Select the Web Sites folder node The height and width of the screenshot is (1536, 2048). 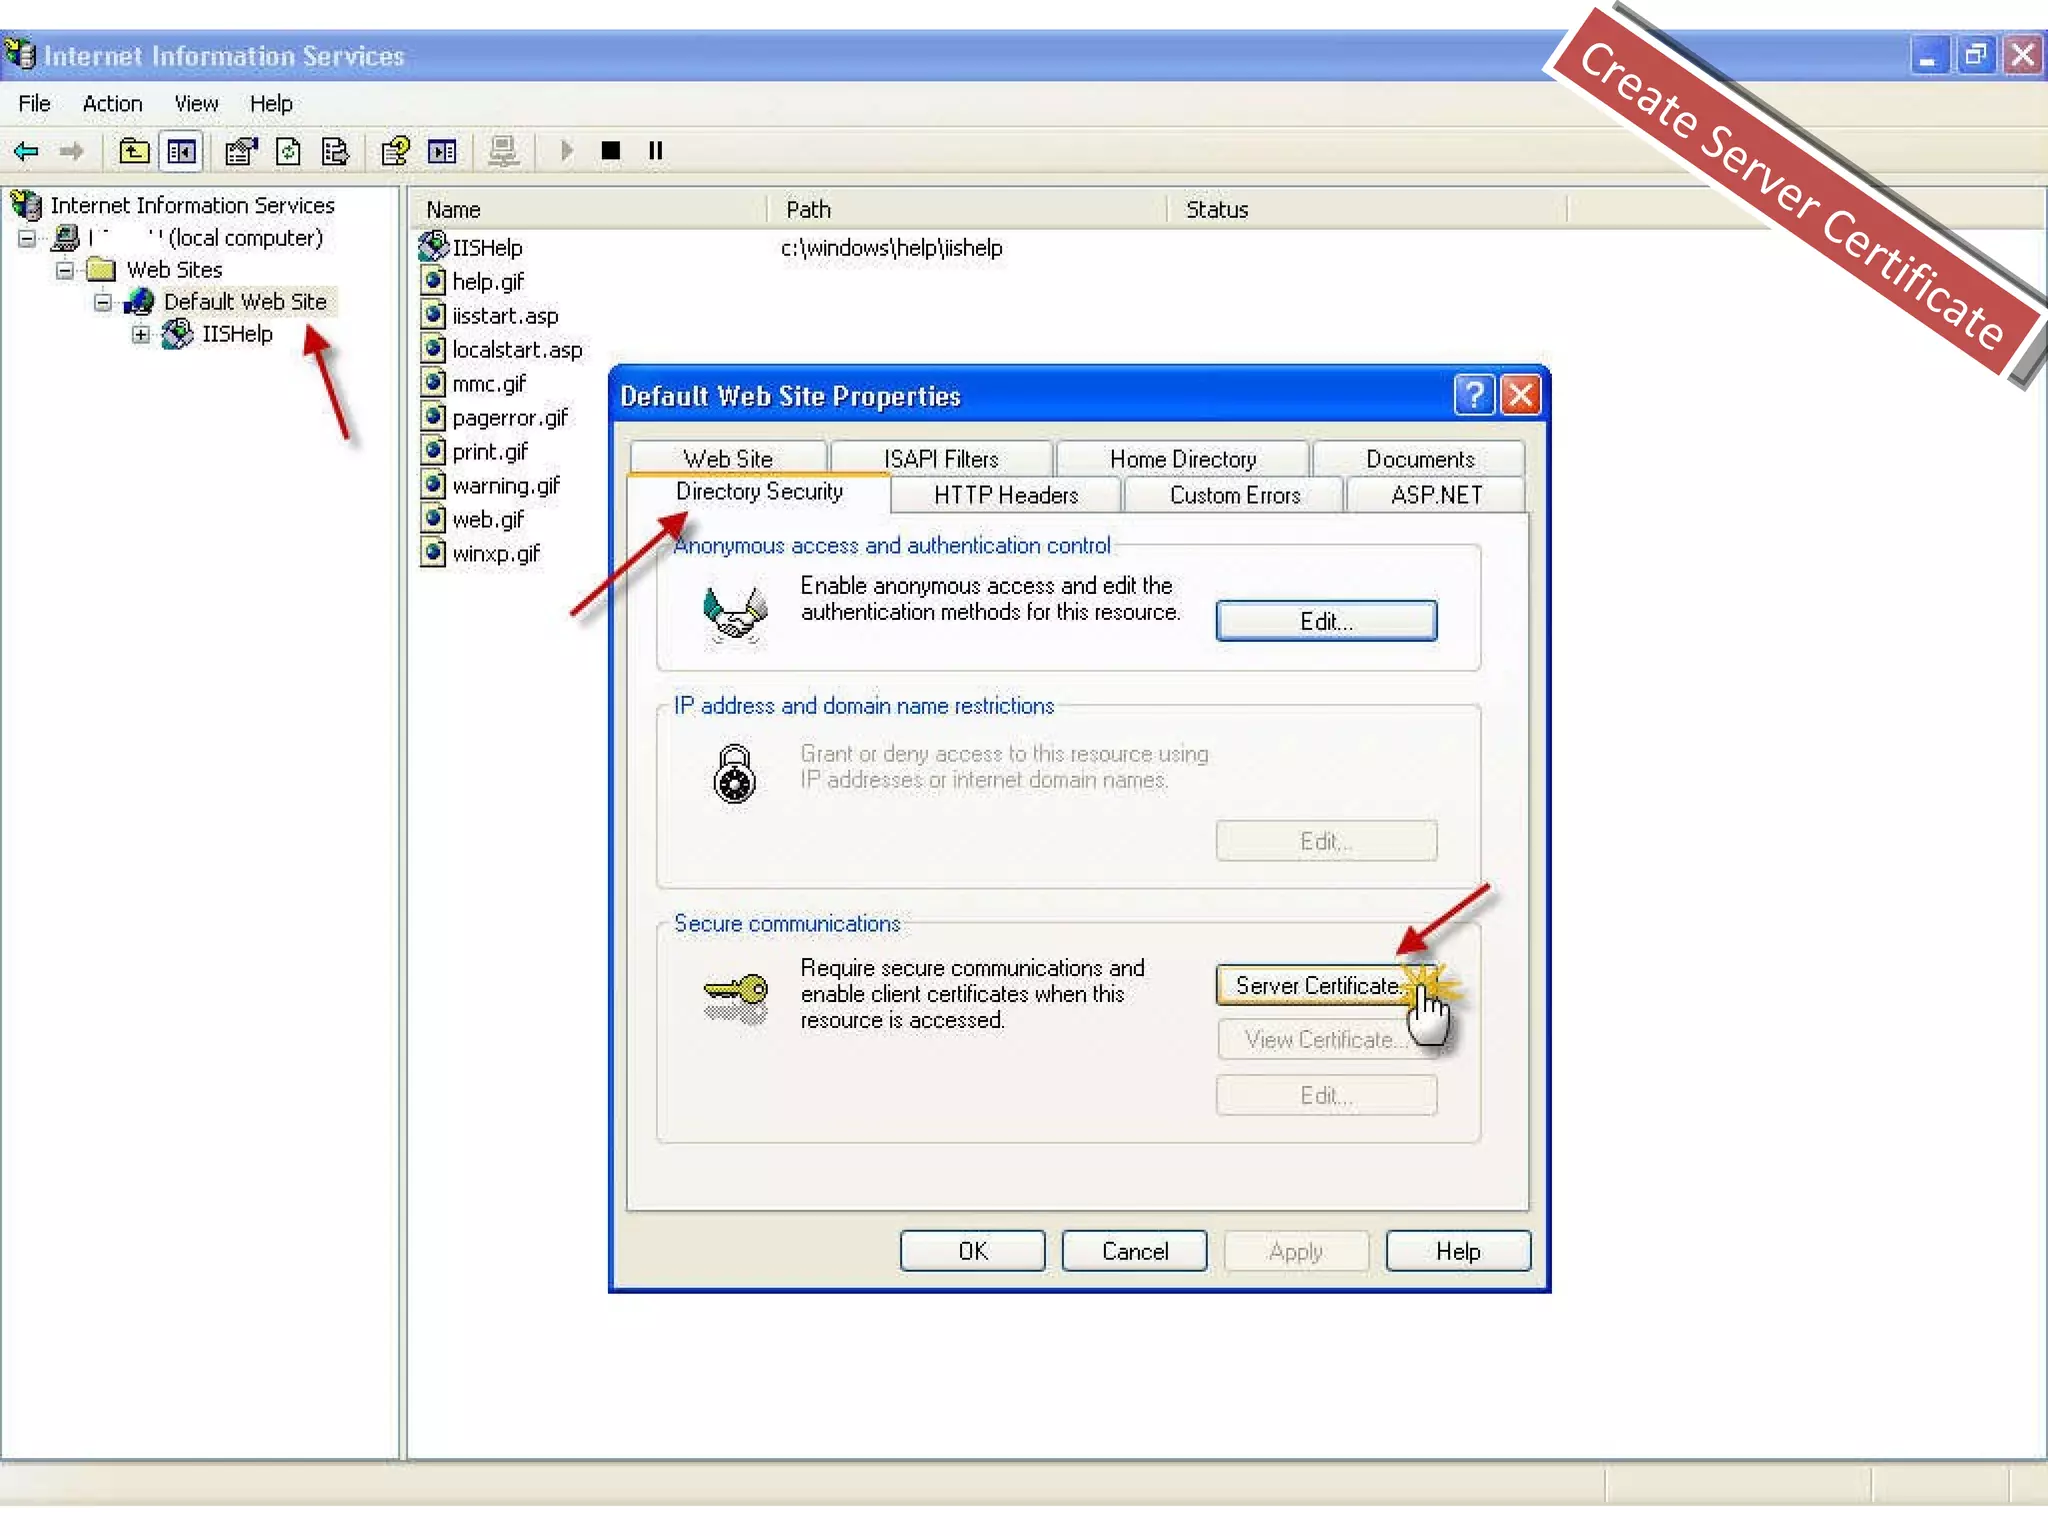[x=174, y=270]
